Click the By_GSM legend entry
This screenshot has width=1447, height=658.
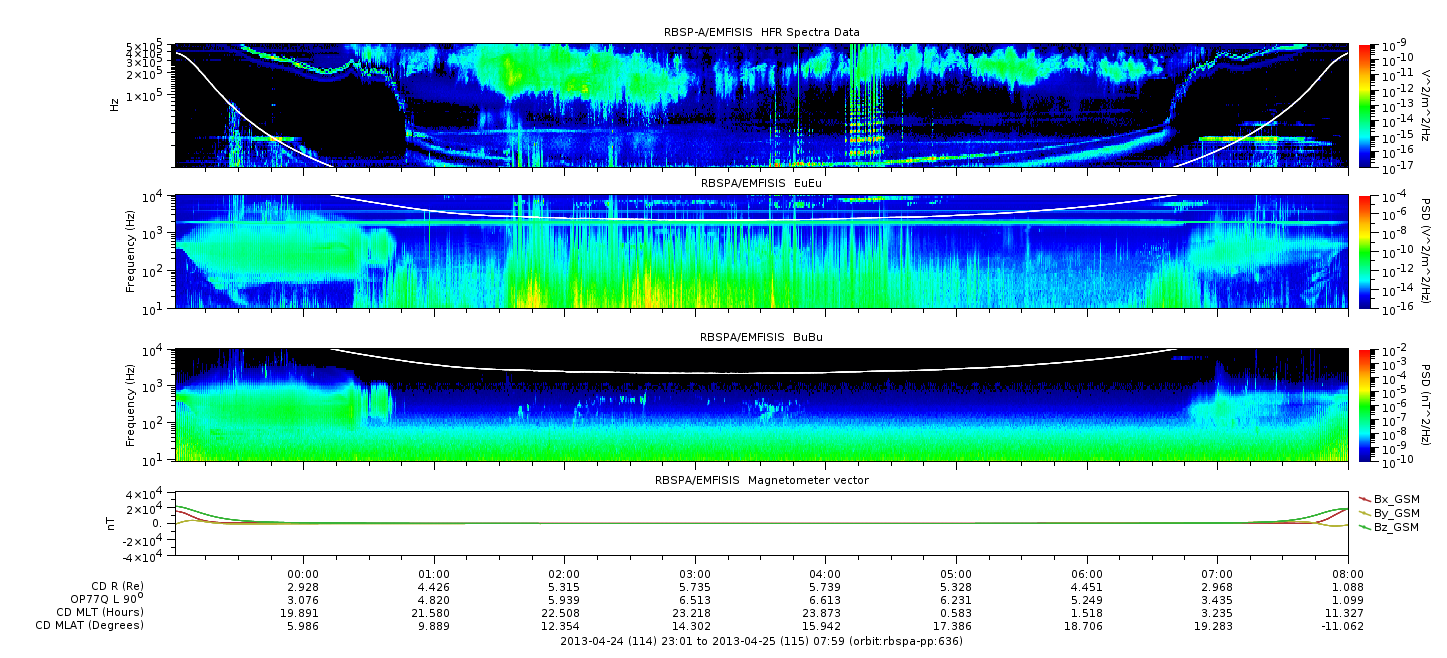1395,512
